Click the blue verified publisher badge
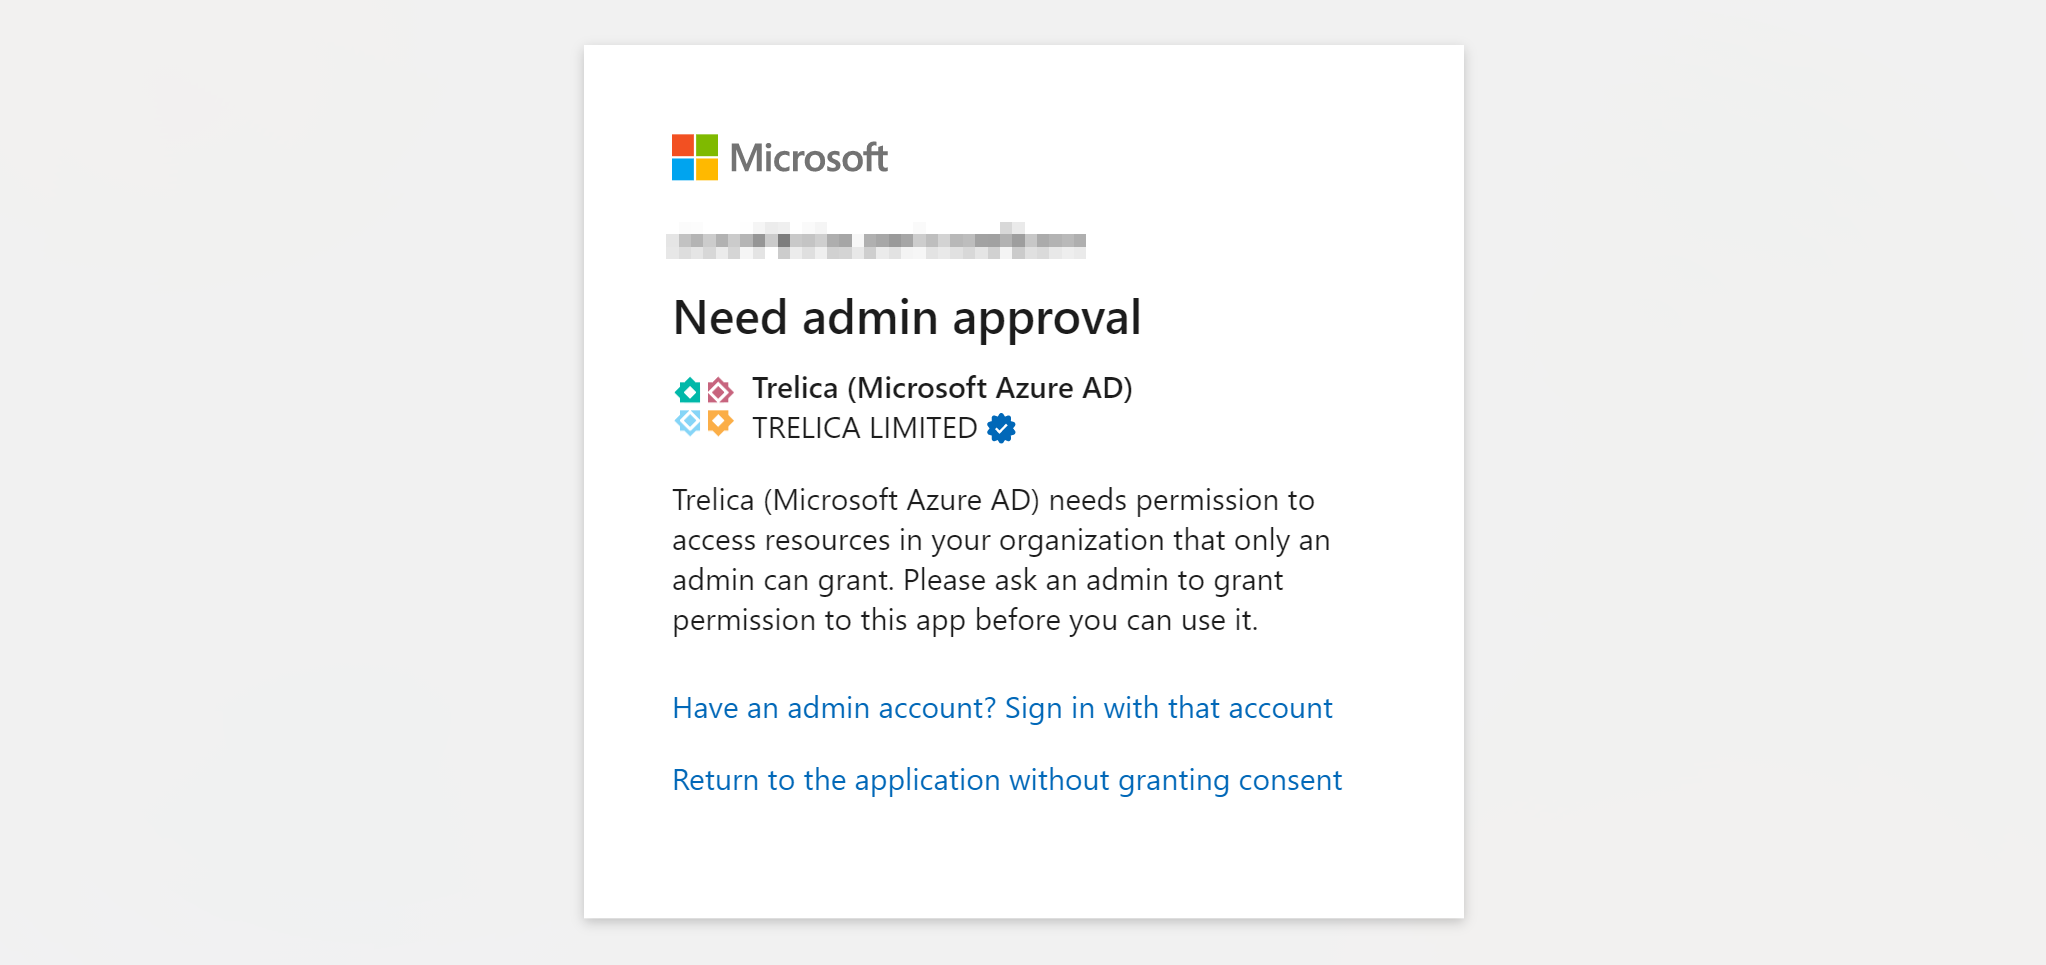 (x=1001, y=428)
